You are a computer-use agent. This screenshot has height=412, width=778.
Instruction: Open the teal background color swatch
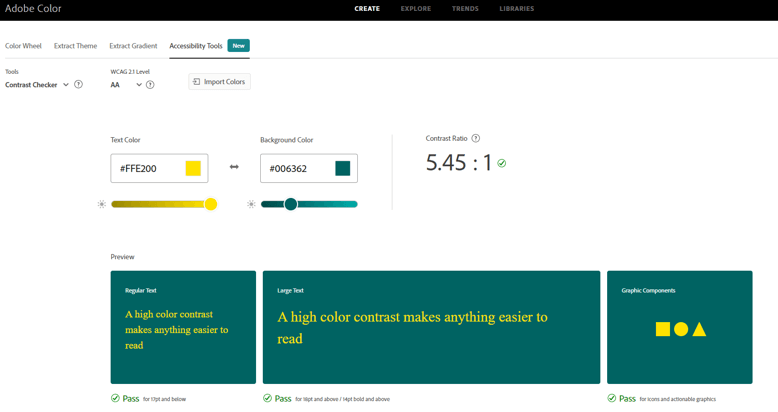click(343, 168)
